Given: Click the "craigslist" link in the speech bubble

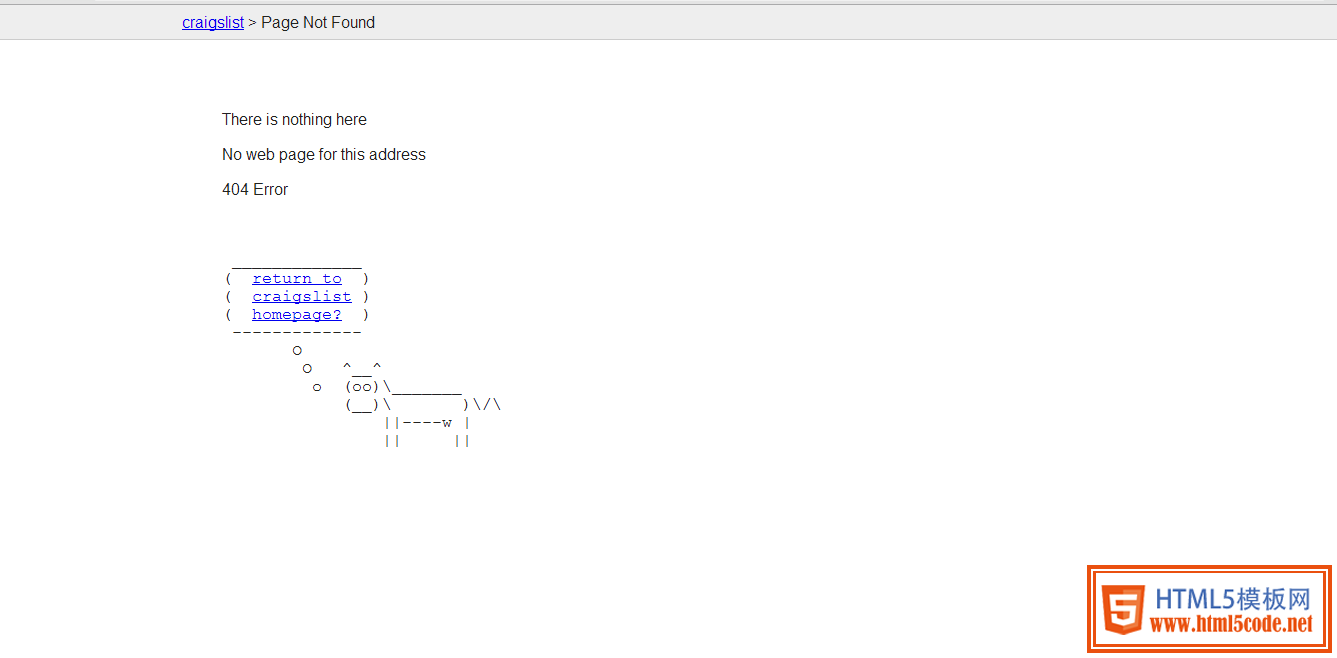Looking at the screenshot, I should 301,297.
